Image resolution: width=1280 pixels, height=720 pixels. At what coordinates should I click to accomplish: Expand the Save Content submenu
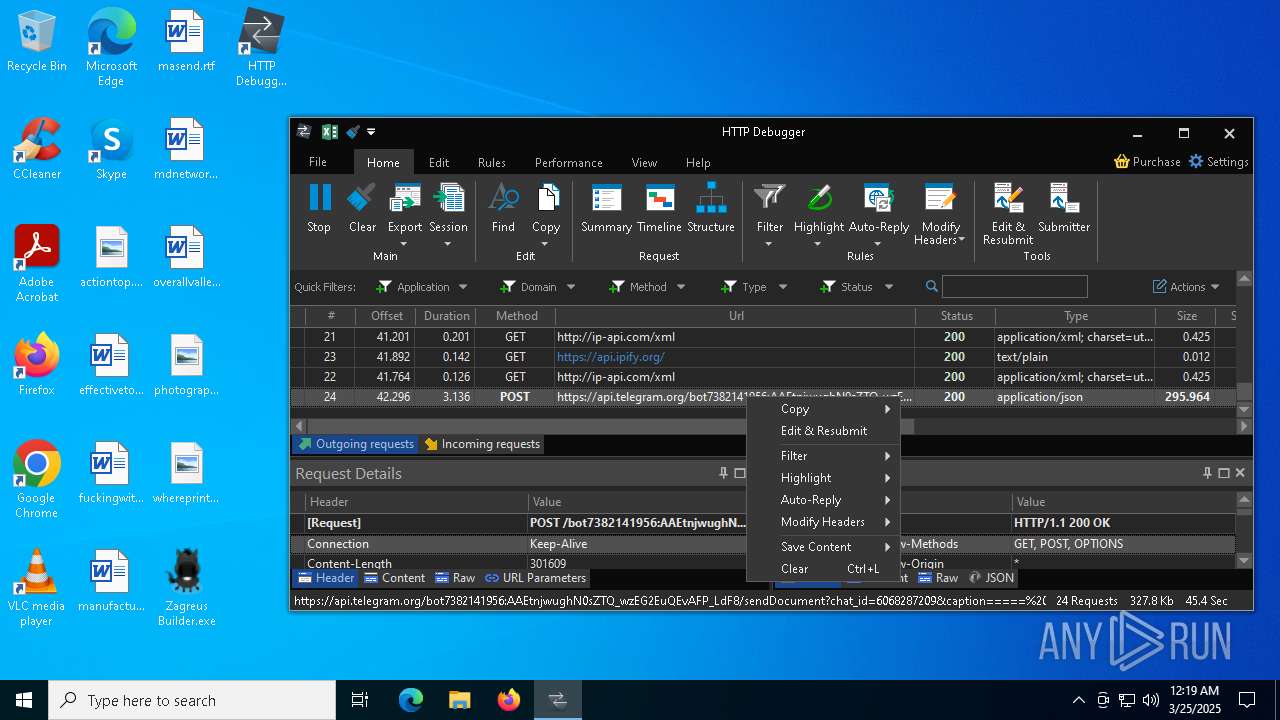click(x=824, y=547)
